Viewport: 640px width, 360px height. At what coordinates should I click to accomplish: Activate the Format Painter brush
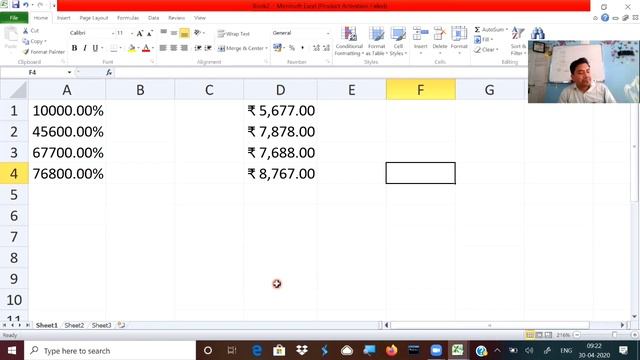(44, 52)
